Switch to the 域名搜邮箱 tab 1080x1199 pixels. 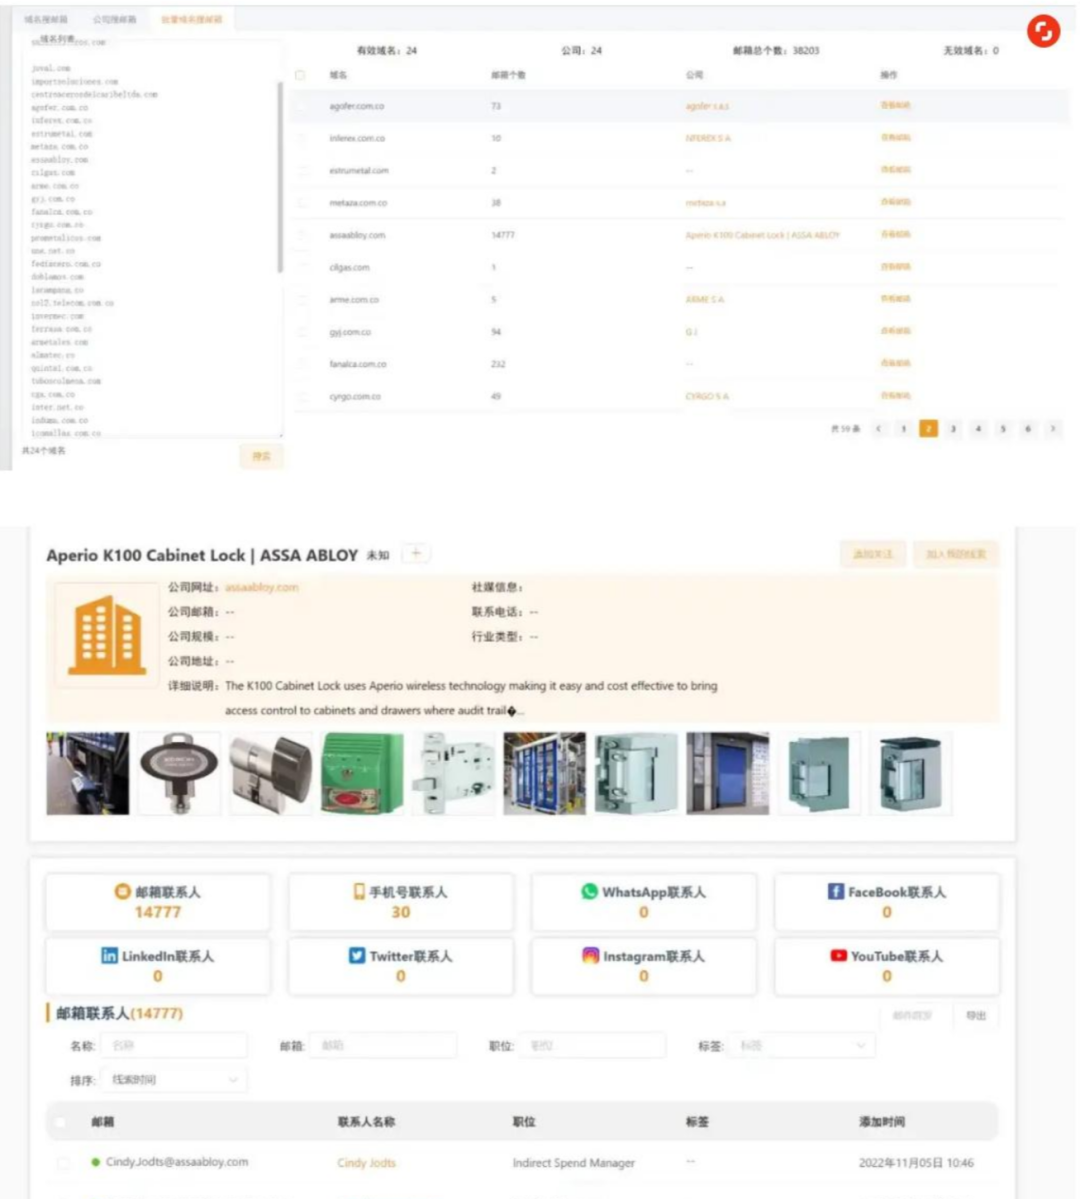pos(46,19)
